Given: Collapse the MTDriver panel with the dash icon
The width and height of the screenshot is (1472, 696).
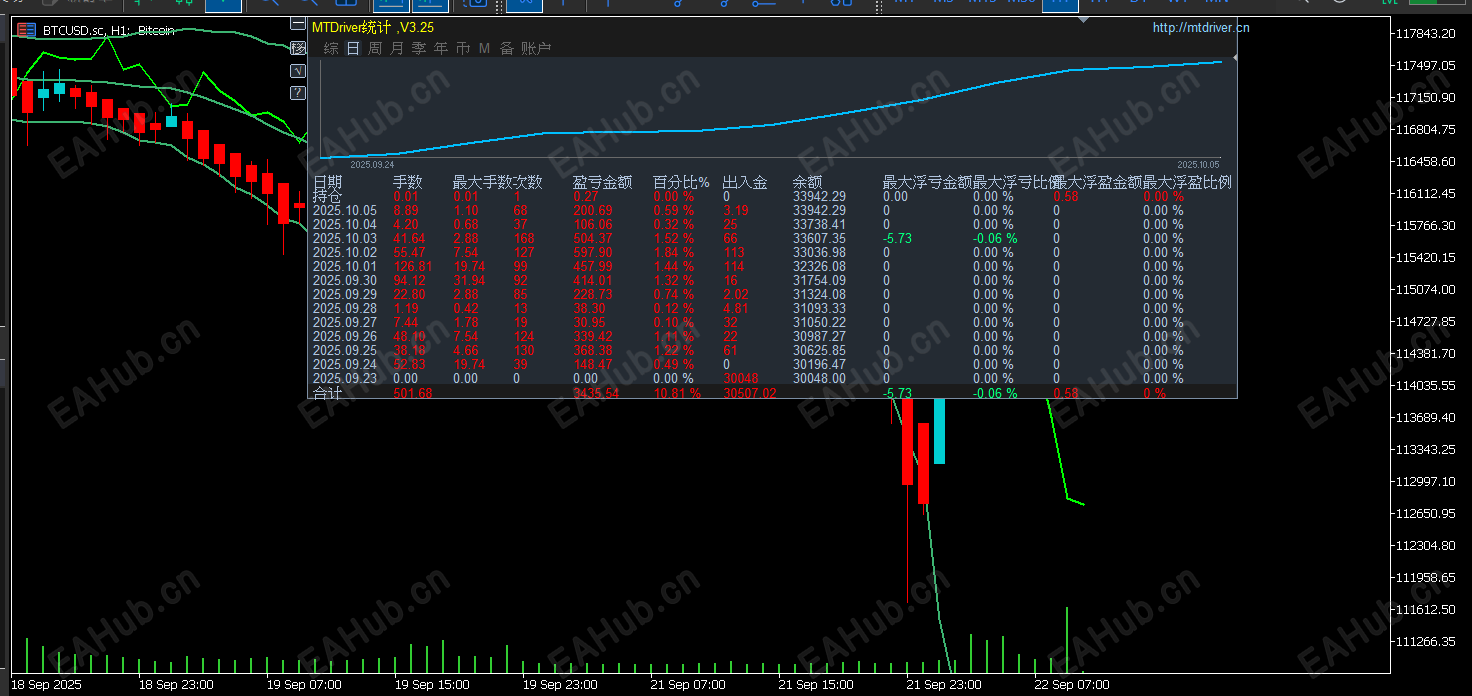Looking at the screenshot, I should (x=298, y=23).
